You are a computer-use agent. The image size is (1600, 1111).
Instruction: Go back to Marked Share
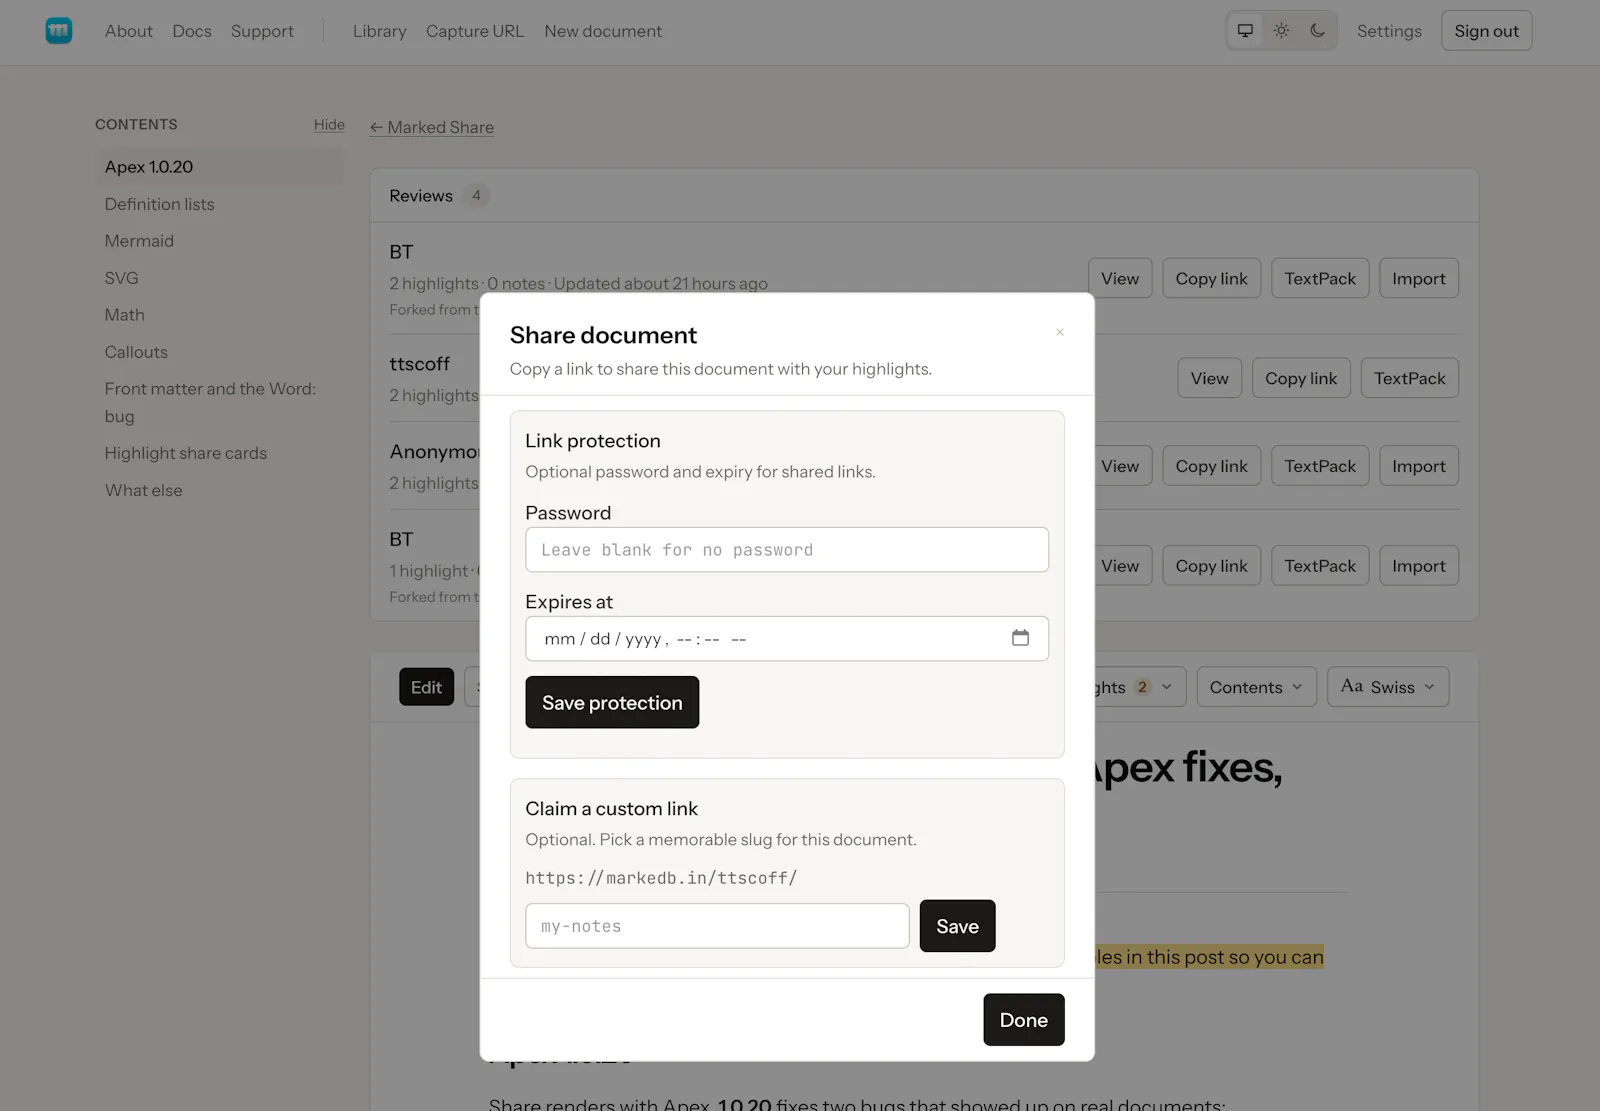tap(432, 127)
